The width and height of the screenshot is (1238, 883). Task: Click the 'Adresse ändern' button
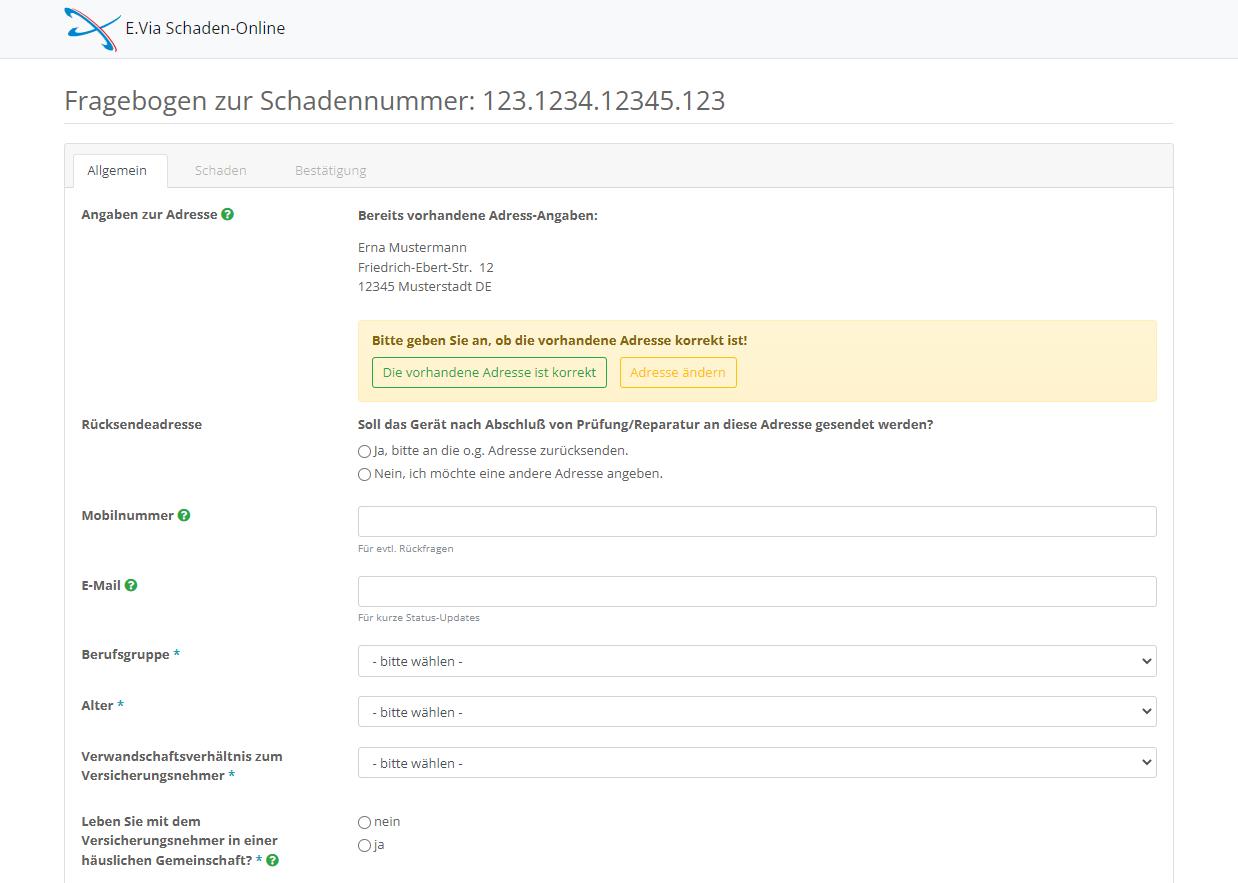click(x=678, y=372)
